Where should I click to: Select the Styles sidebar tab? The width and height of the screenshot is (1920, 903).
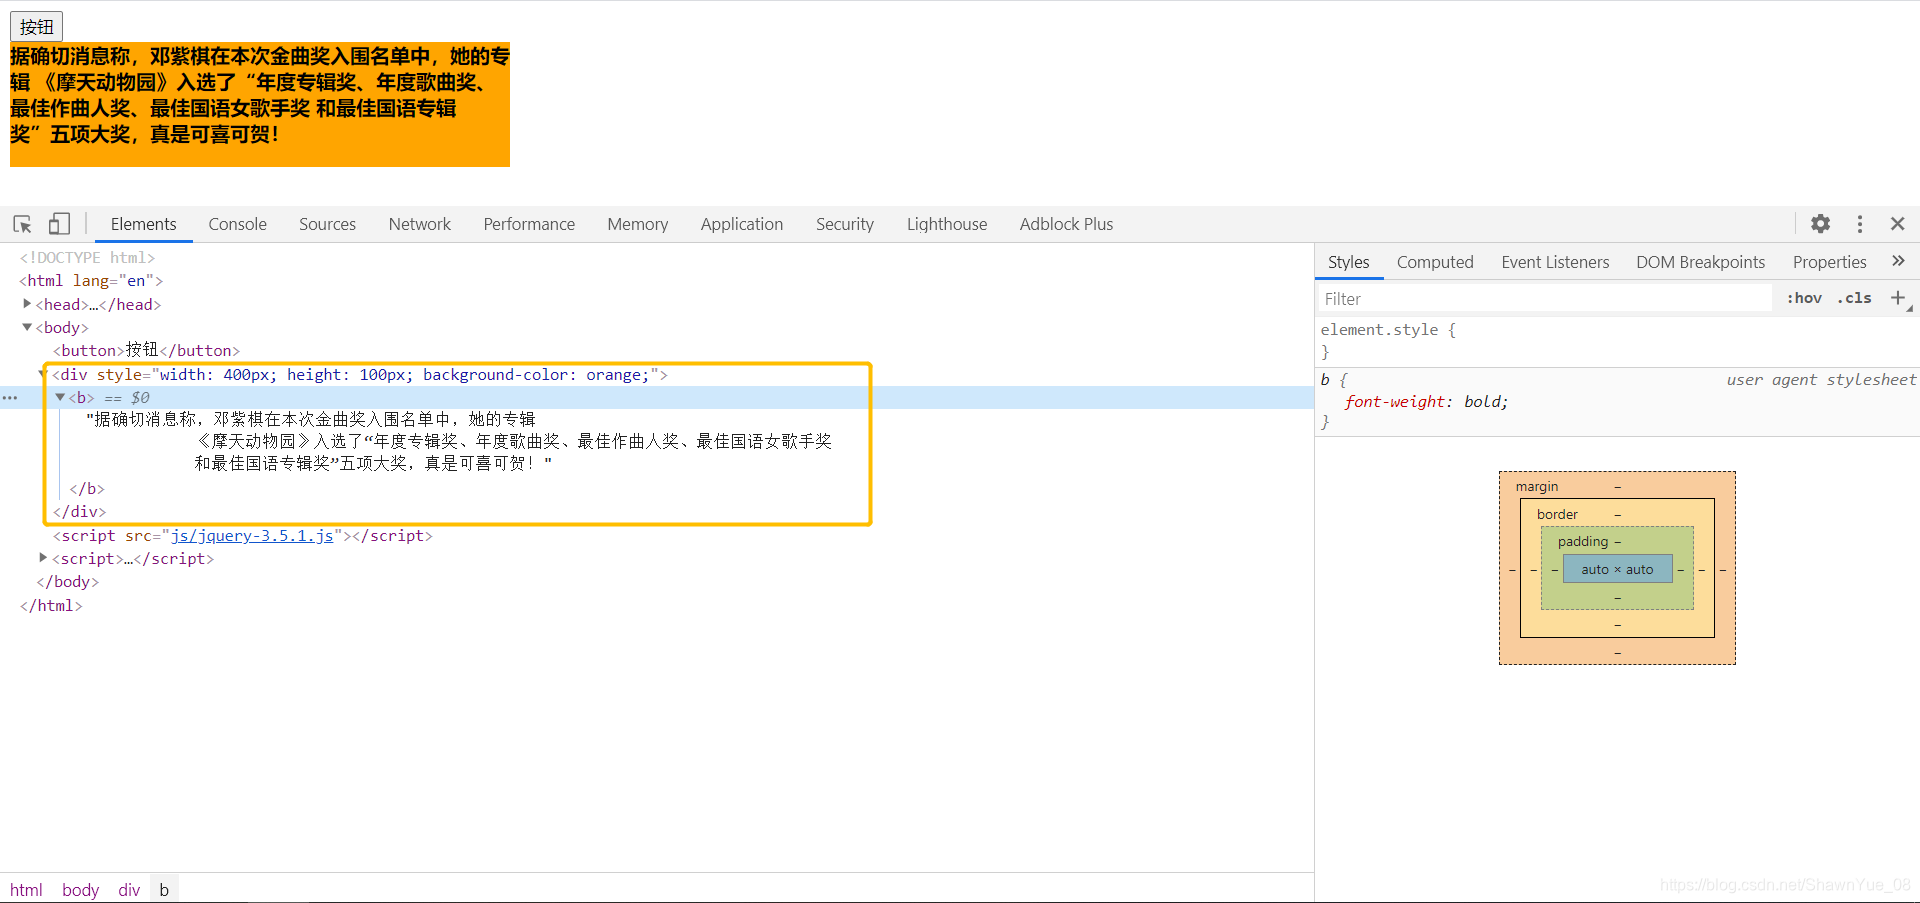1348,262
